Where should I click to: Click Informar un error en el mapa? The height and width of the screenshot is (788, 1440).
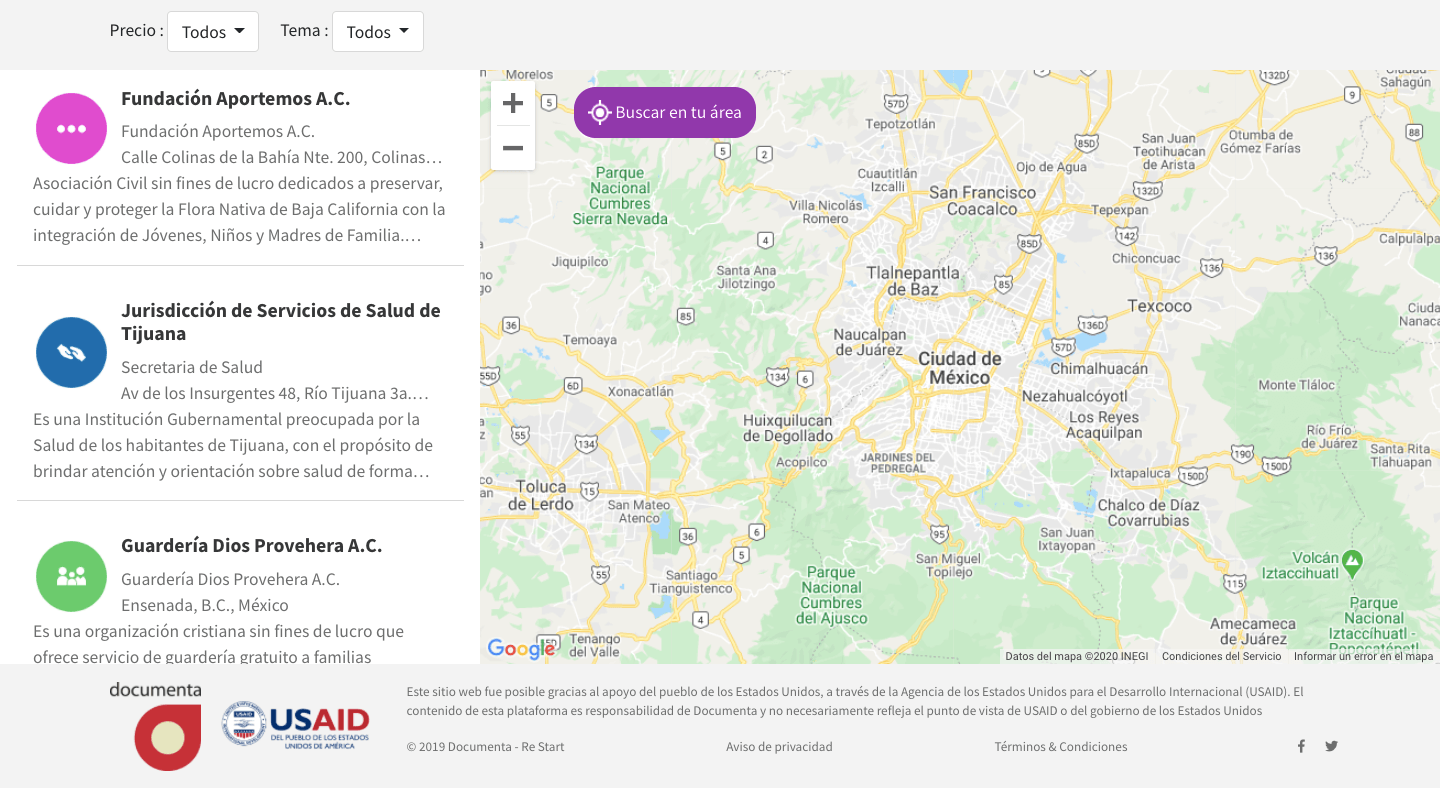tap(1363, 657)
